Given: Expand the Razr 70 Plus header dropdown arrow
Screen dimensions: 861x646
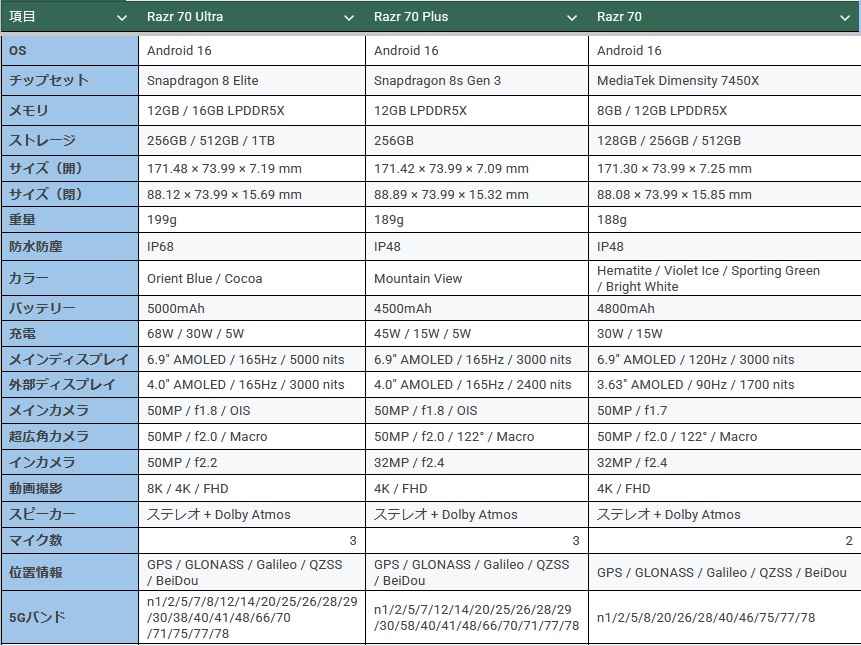Looking at the screenshot, I should point(572,18).
